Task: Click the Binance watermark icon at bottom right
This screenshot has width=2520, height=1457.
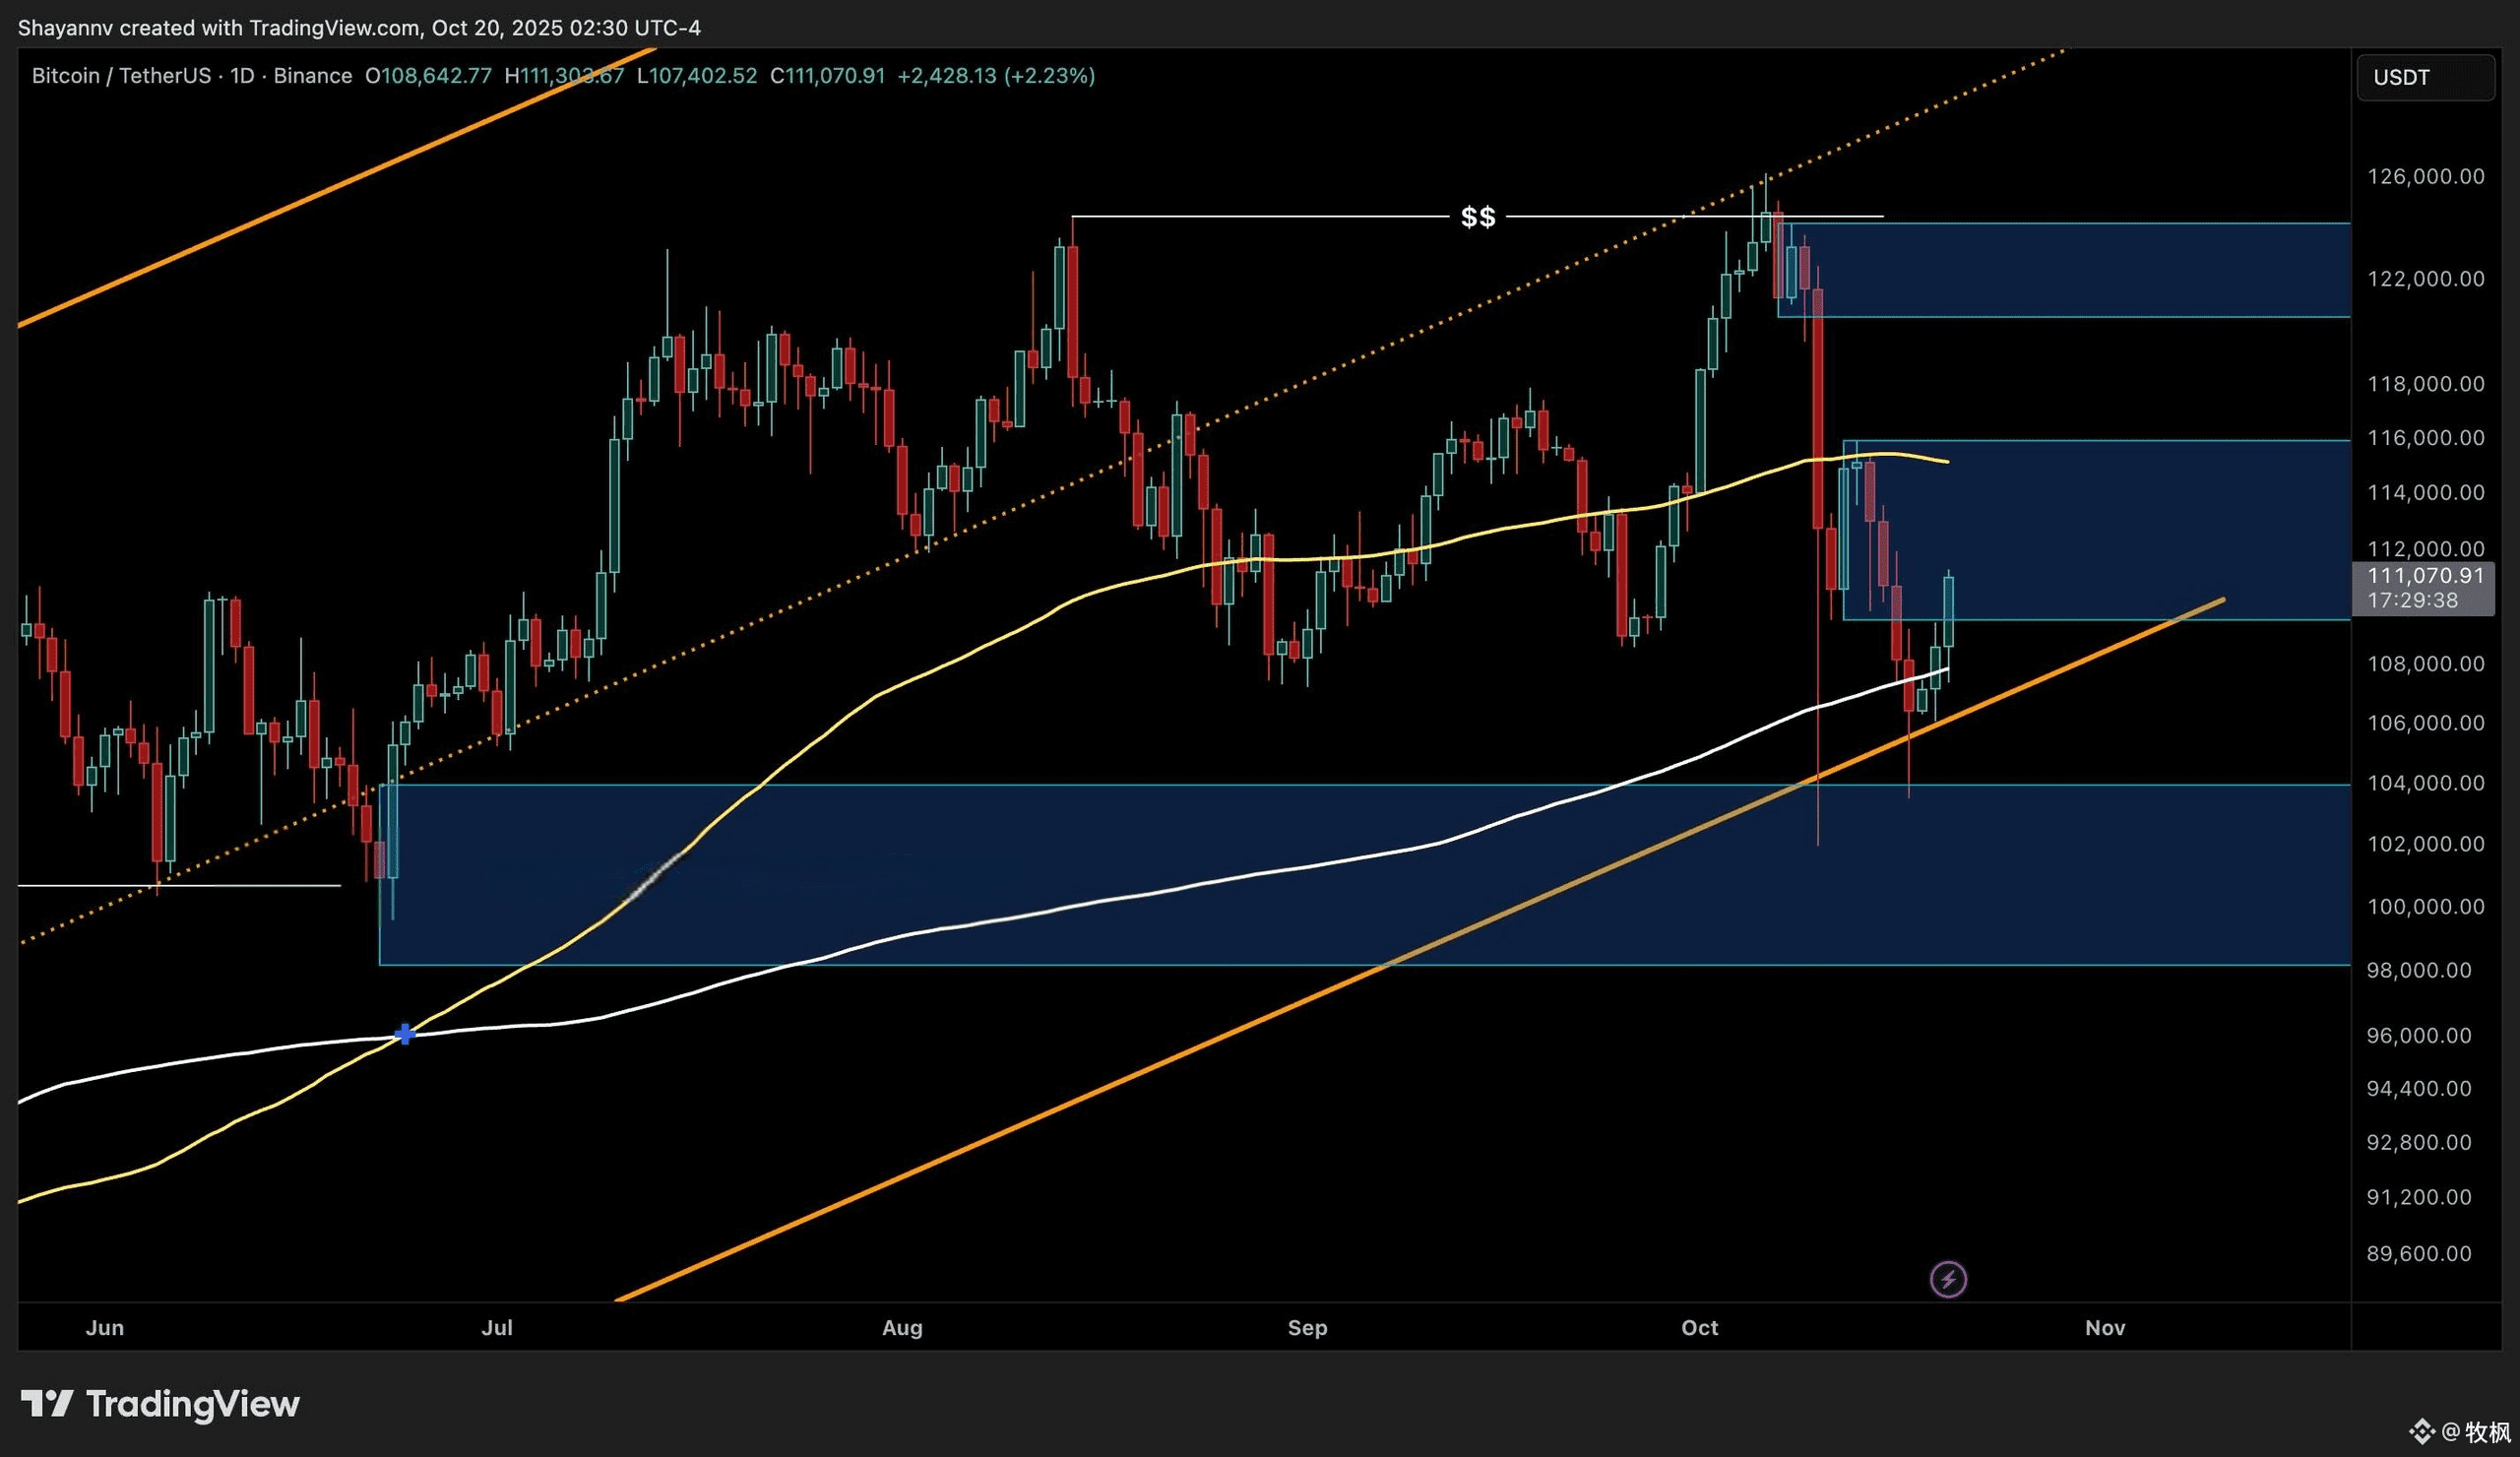Action: 2422,1432
